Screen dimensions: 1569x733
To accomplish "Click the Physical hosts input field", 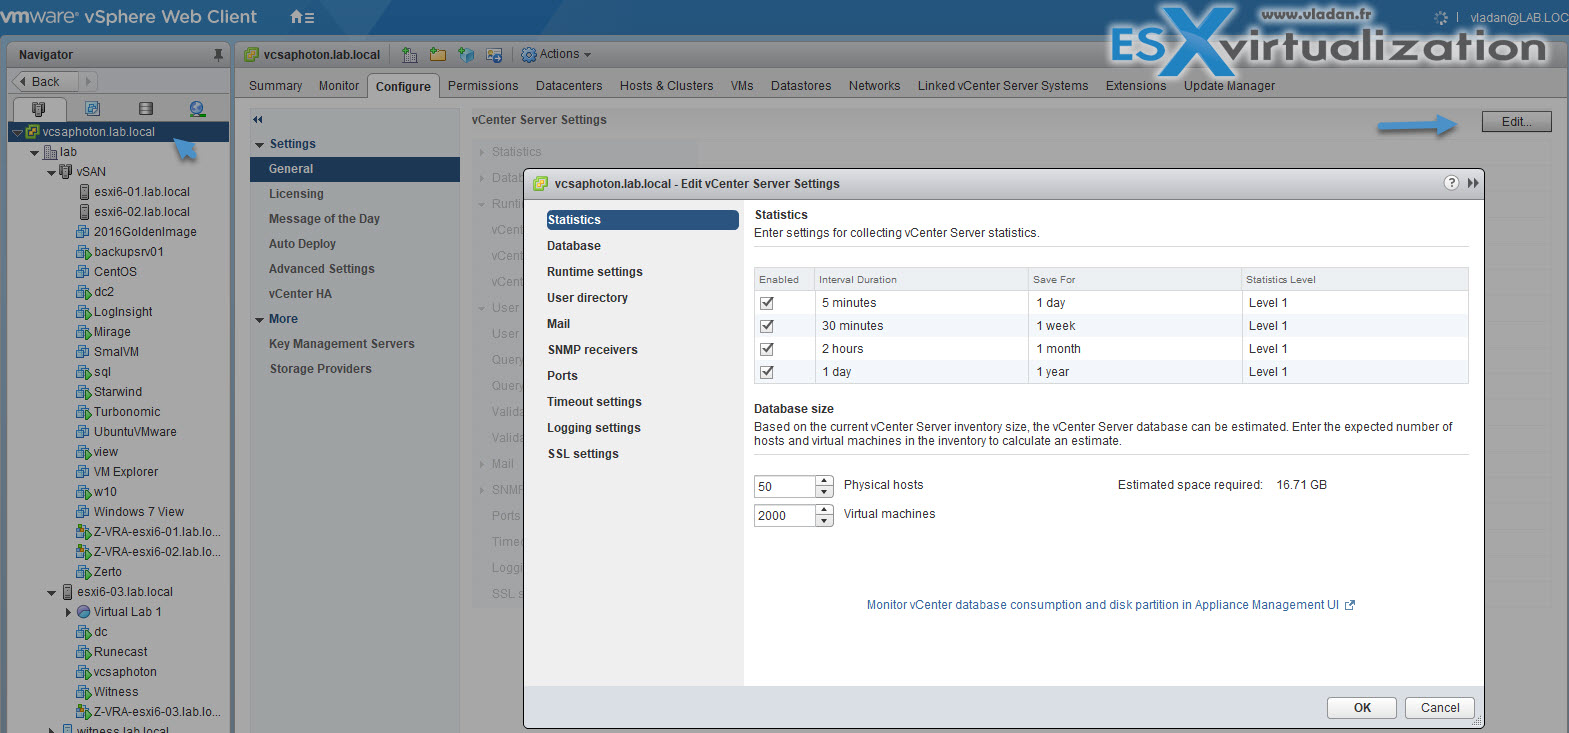I will (x=784, y=487).
